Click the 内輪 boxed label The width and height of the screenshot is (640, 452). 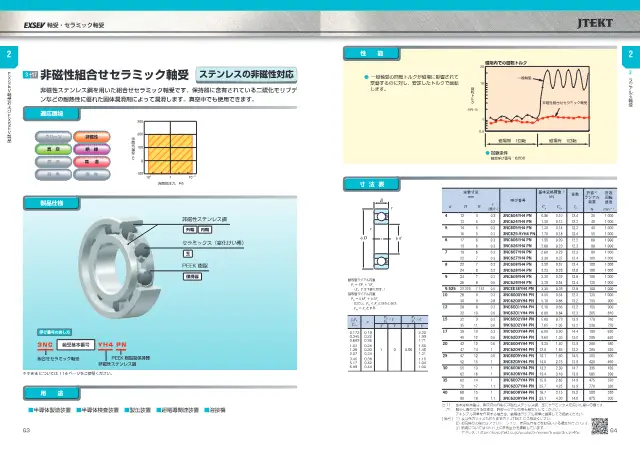(x=205, y=230)
